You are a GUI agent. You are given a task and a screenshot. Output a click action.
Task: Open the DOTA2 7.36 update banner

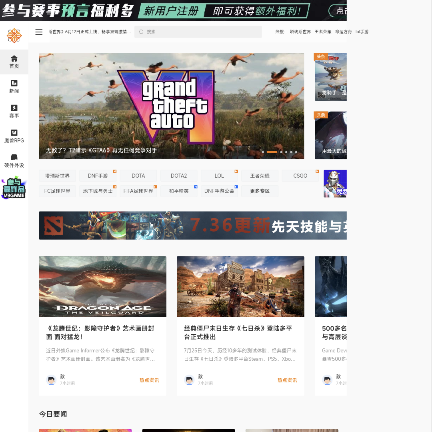(x=193, y=226)
